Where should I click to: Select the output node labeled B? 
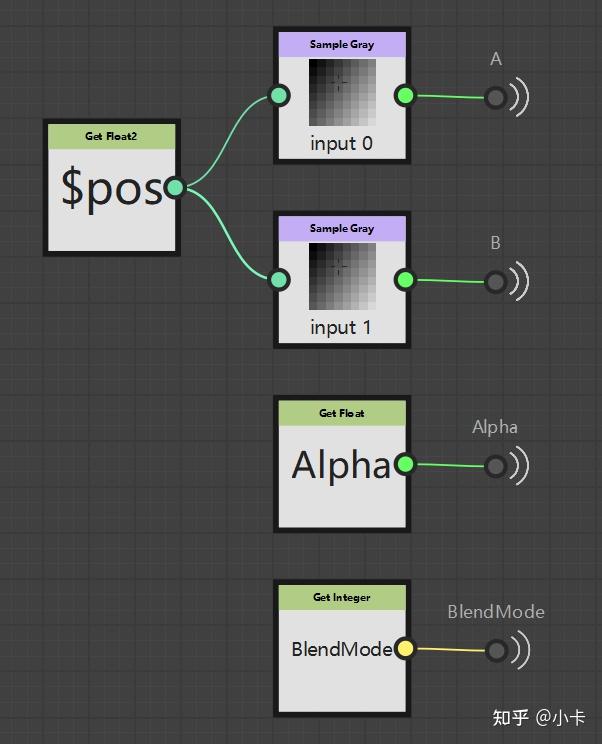(x=496, y=282)
